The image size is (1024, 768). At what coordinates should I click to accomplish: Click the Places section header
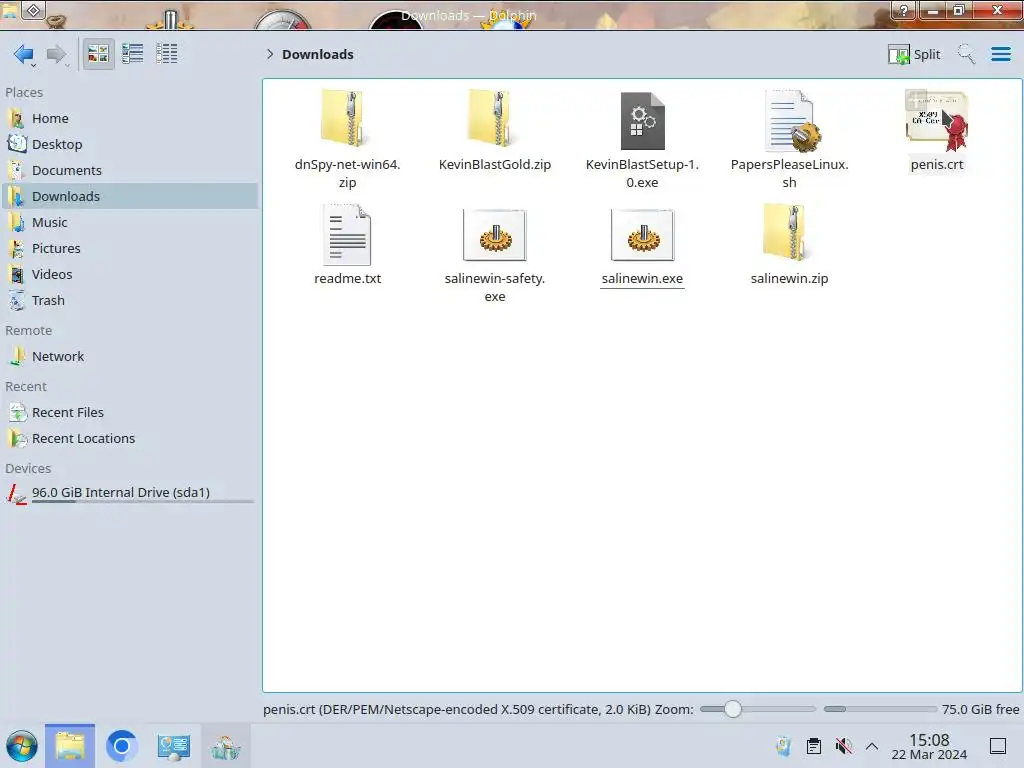[x=24, y=93]
